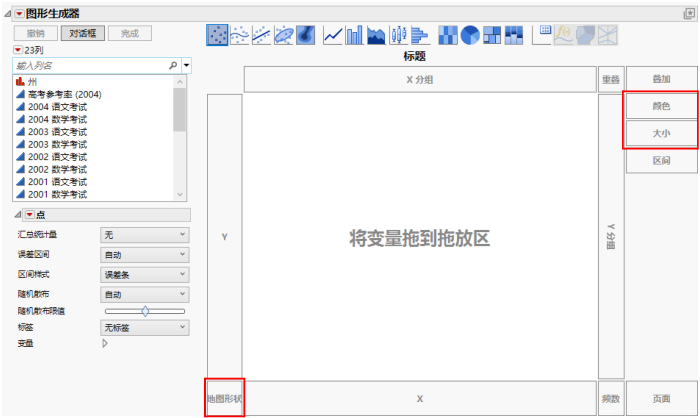
Task: Select the Mosaic element icon
Action: coord(513,35)
